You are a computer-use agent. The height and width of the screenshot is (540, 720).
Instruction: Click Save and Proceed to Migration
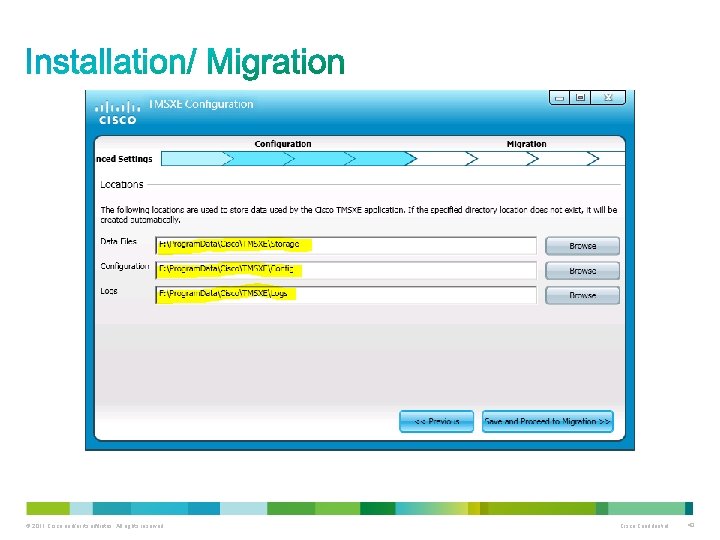[x=547, y=421]
